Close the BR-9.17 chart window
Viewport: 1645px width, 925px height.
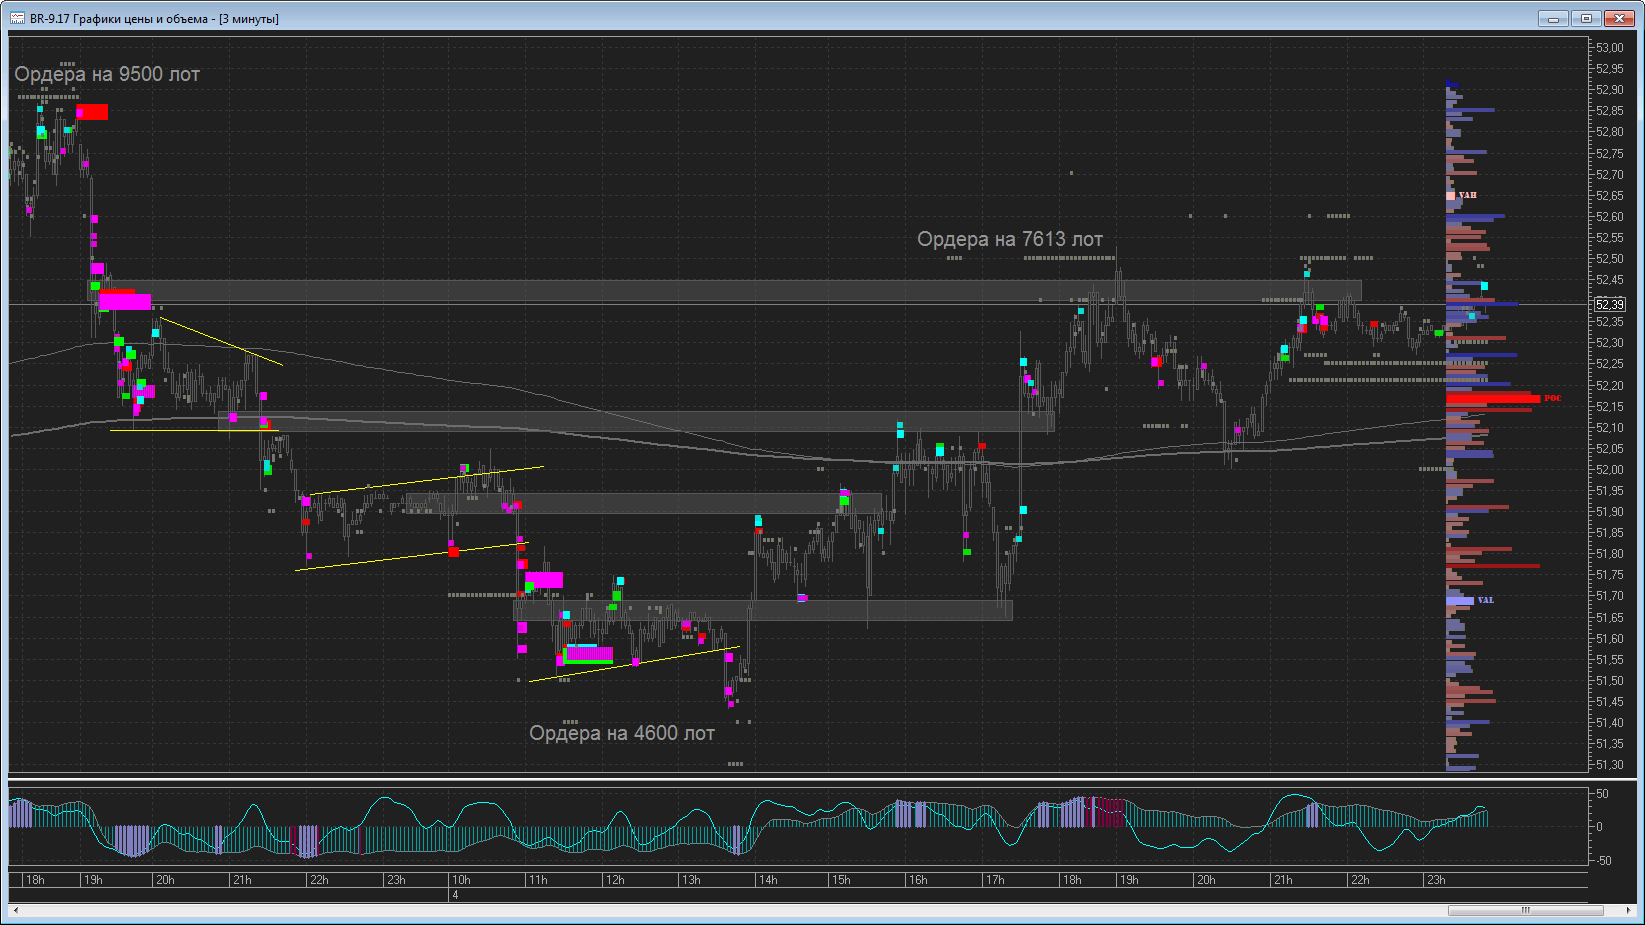click(x=1619, y=18)
